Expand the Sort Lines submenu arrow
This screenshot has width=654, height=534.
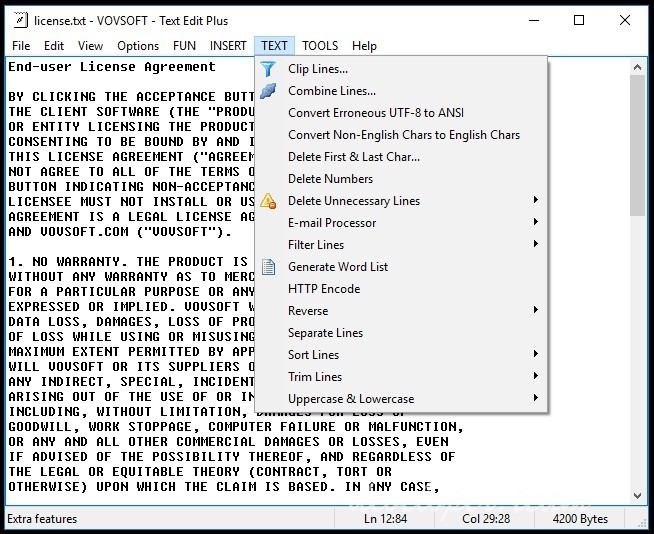(x=536, y=354)
